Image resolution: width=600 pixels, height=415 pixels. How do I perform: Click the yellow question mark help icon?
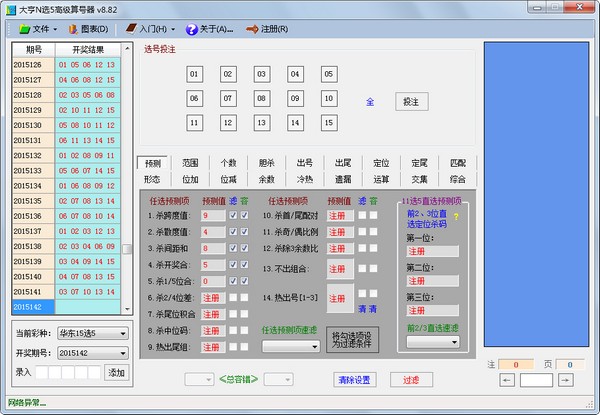coord(456,217)
